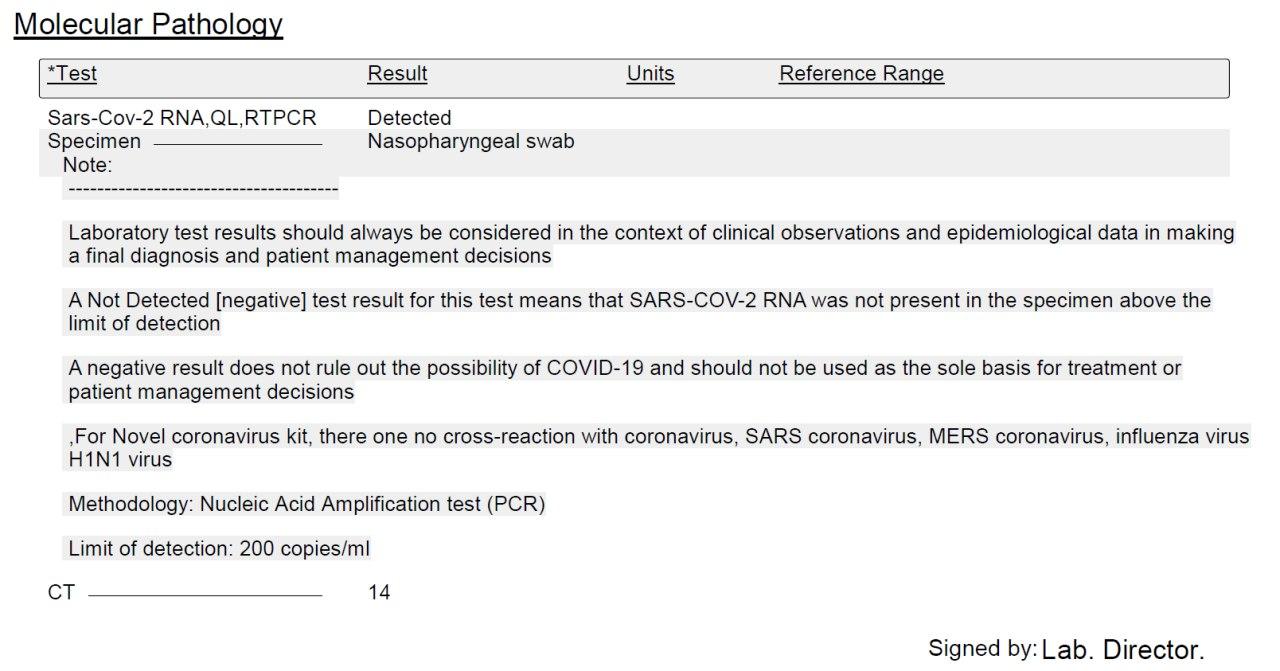This screenshot has height=671, width=1280.
Task: Click the CT value 14
Action: click(x=379, y=593)
